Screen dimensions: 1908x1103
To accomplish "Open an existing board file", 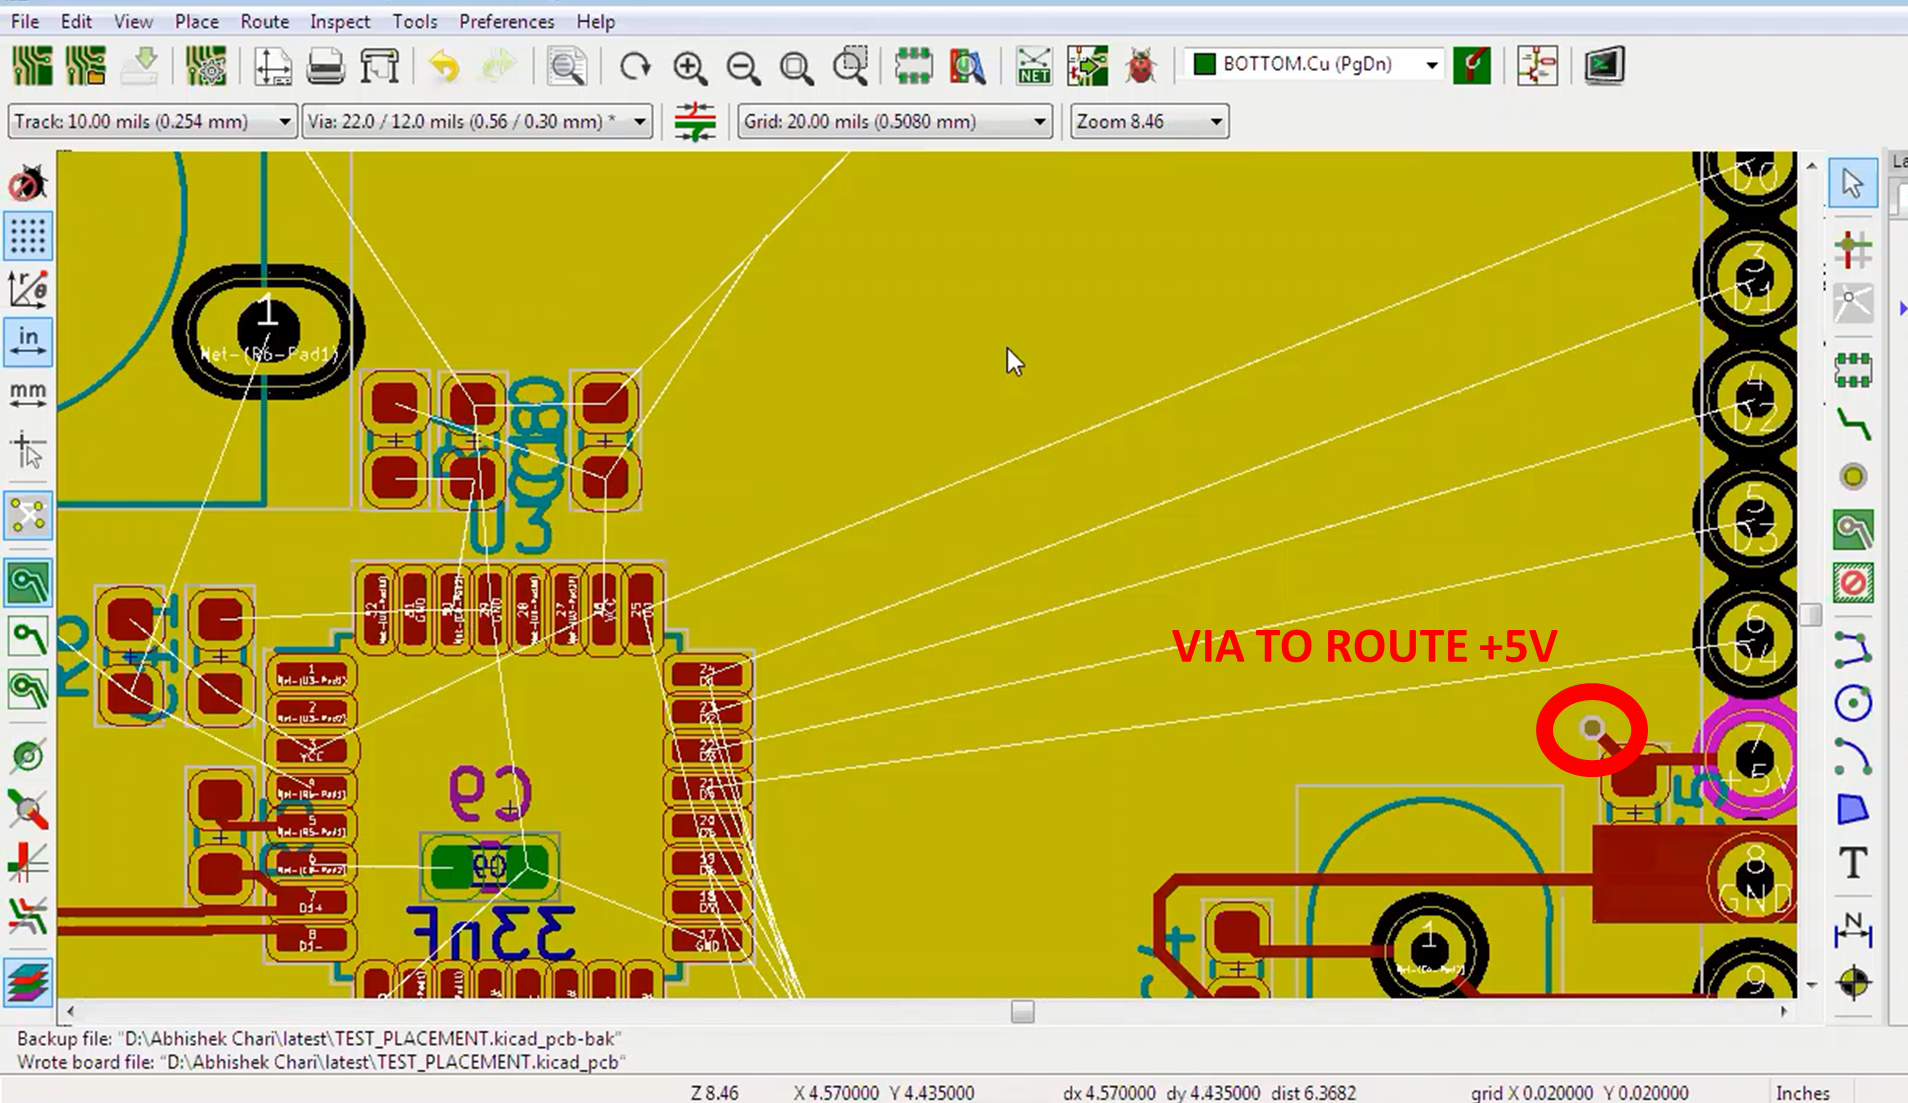I will point(86,66).
